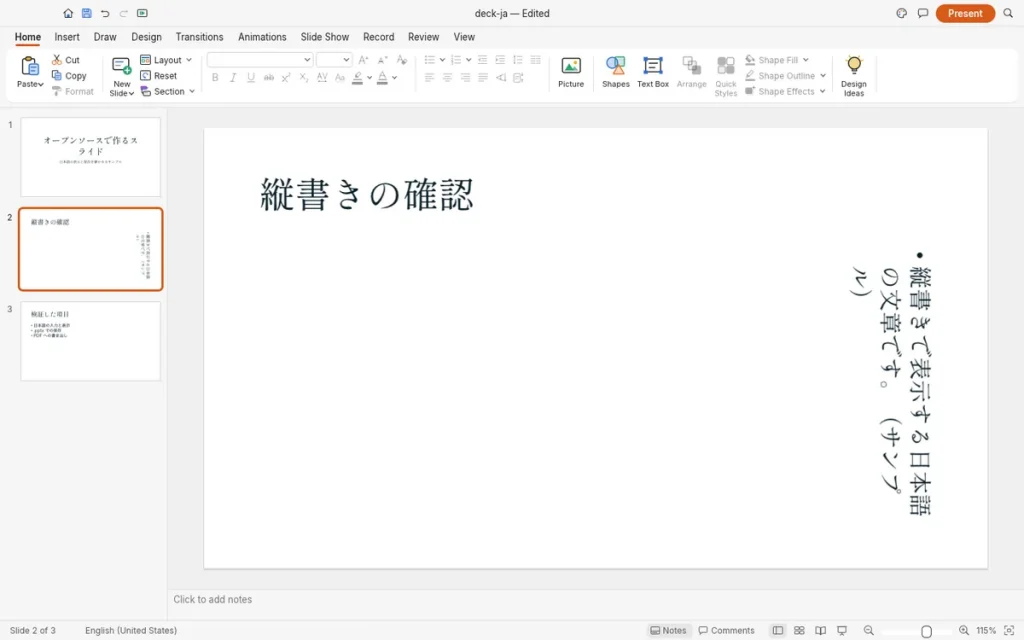1024x640 pixels.
Task: Toggle Comments pane in status bar
Action: pyautogui.click(x=726, y=630)
